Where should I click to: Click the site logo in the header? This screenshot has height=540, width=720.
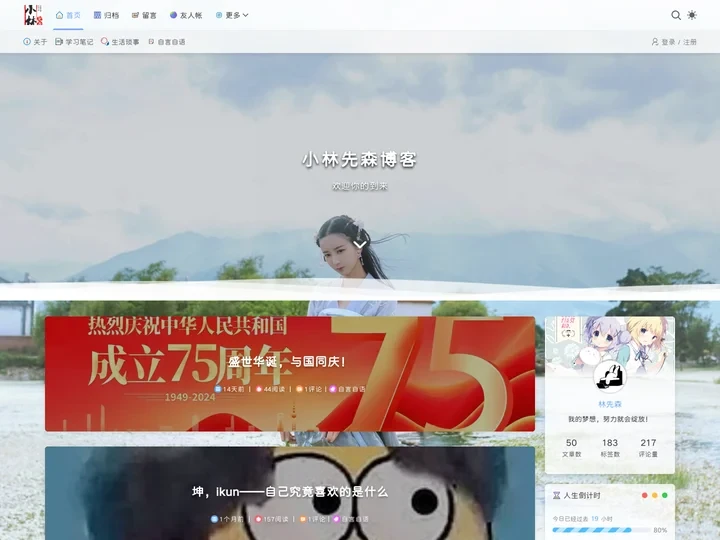pyautogui.click(x=34, y=15)
